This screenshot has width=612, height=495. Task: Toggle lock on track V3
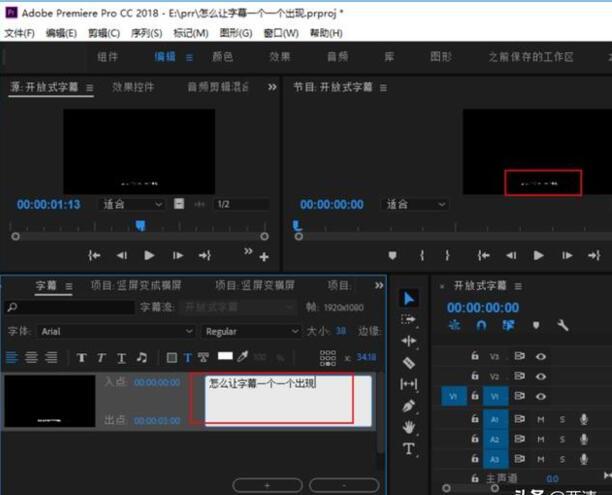tap(475, 356)
